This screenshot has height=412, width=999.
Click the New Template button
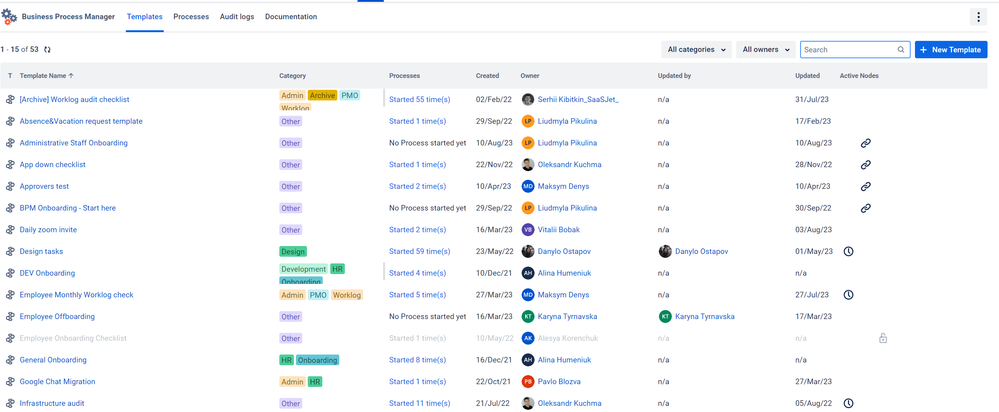951,50
